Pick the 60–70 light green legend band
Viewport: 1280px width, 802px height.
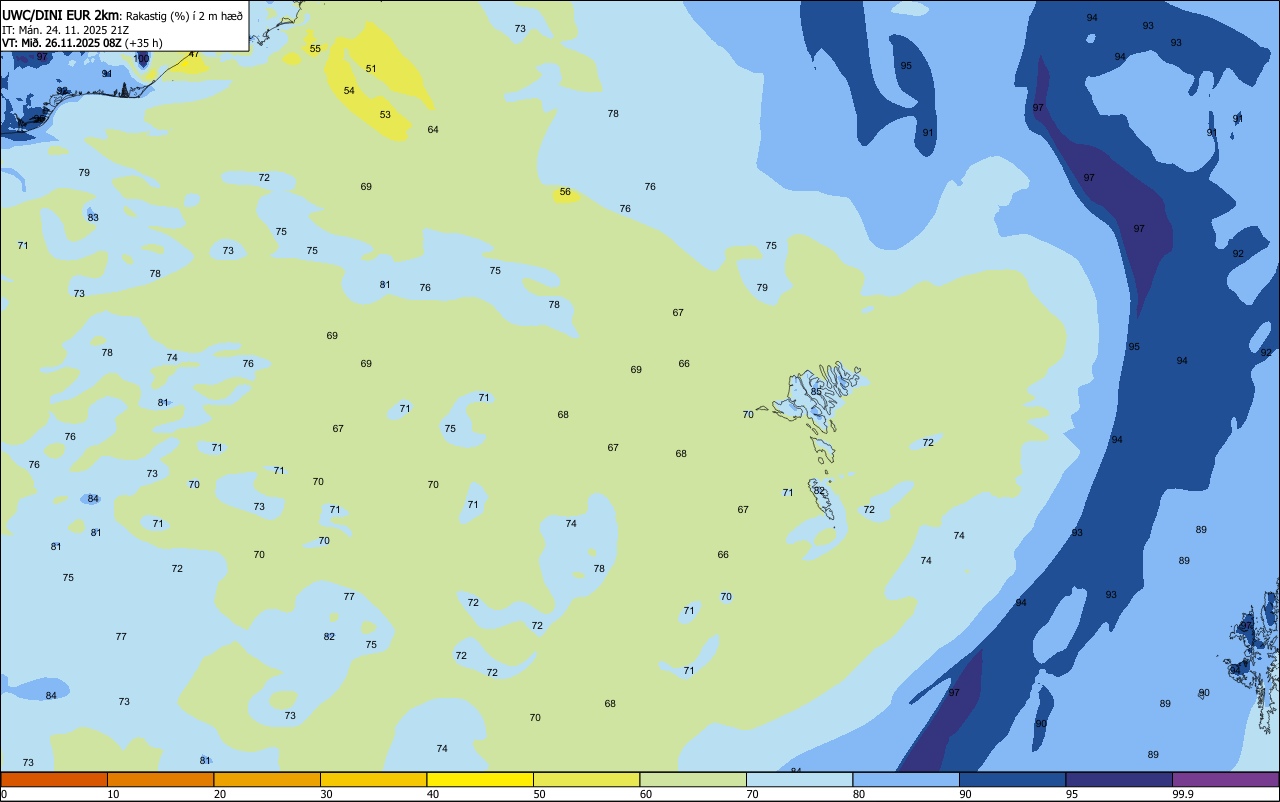point(693,779)
